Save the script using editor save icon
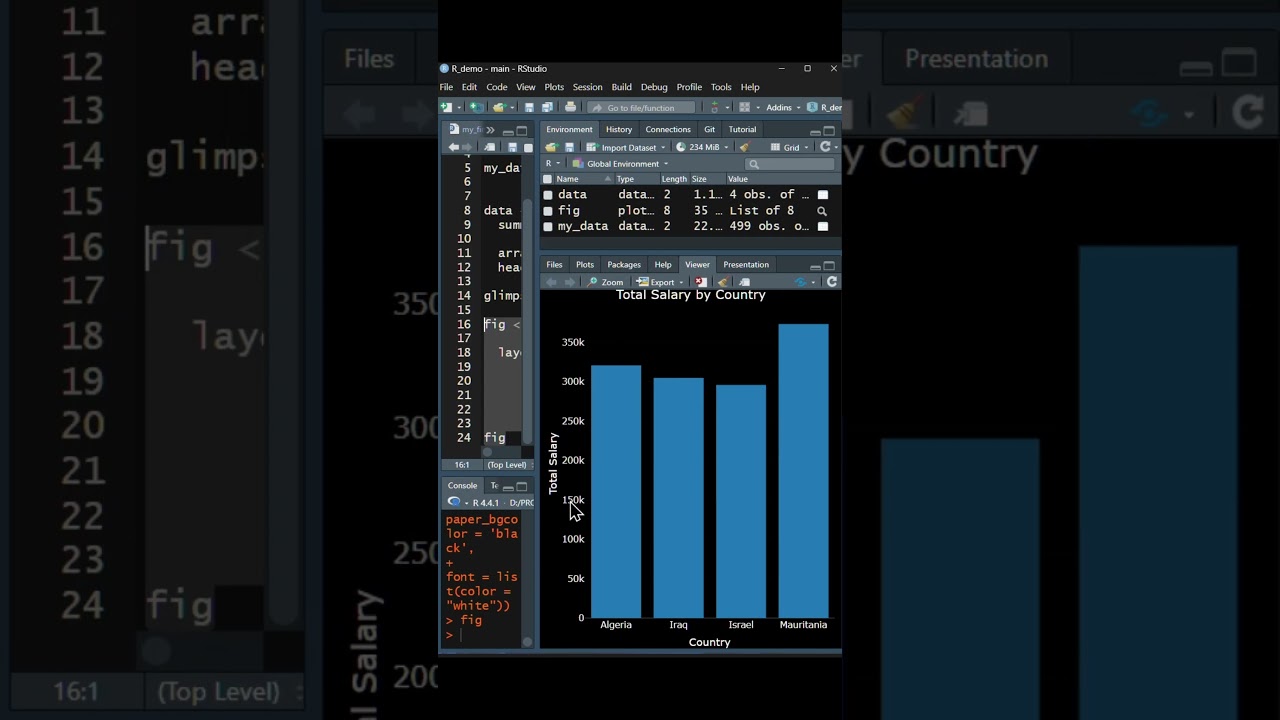Viewport: 1280px width, 720px height. click(512, 147)
